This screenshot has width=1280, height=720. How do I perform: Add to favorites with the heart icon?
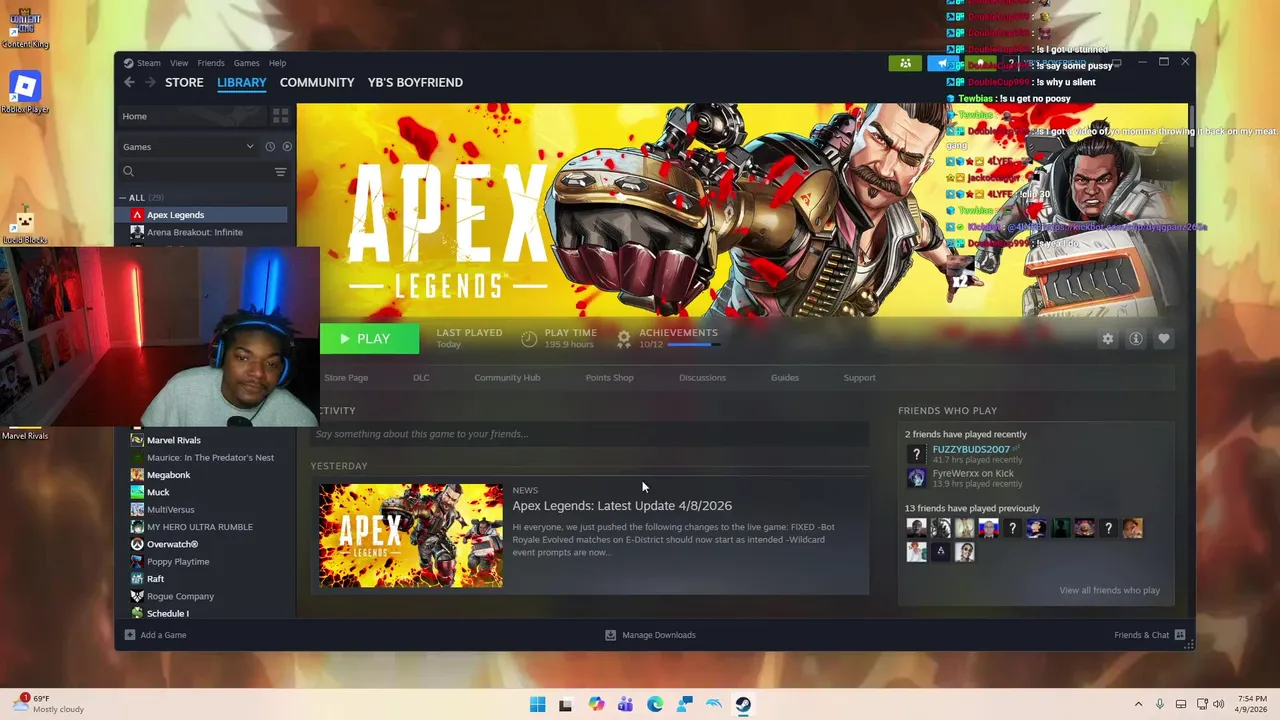pyautogui.click(x=1163, y=339)
